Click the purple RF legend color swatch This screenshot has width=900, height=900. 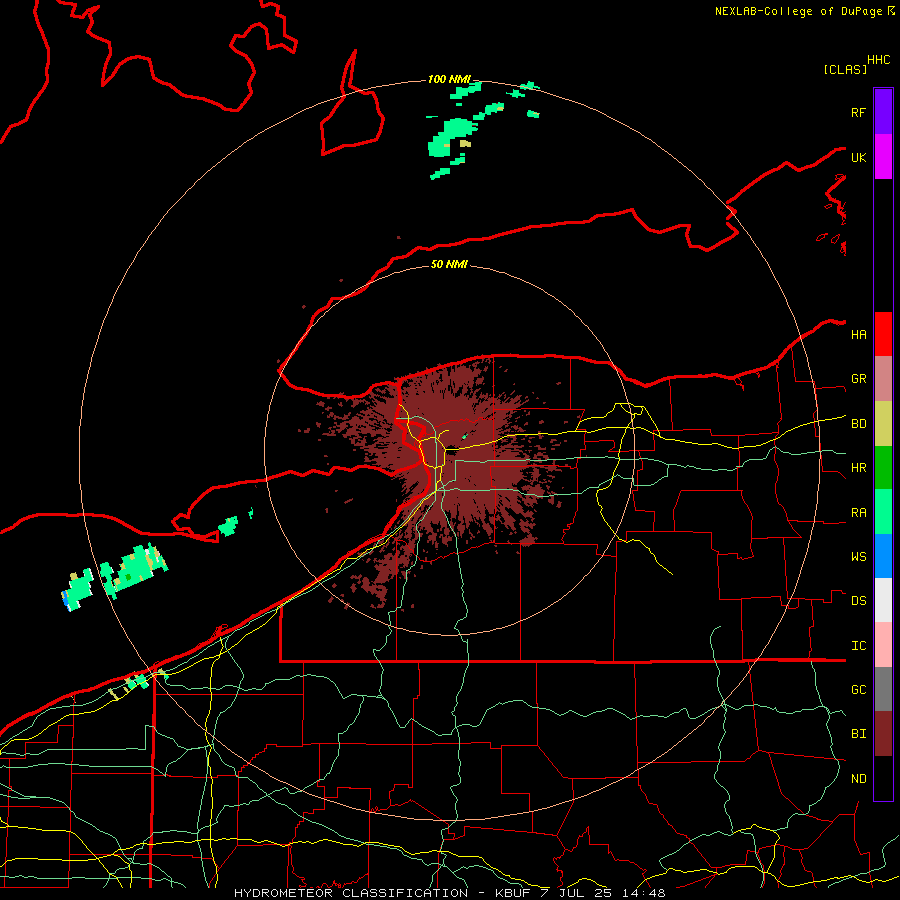pos(883,112)
